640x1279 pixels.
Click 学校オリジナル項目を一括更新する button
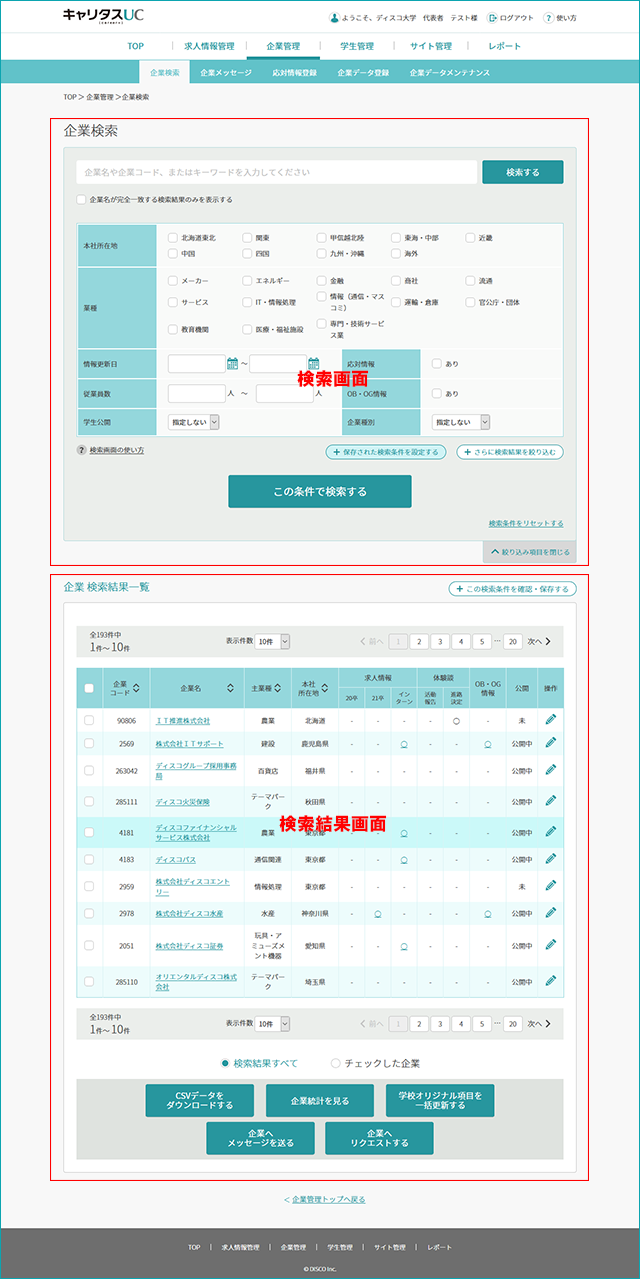click(x=440, y=1100)
